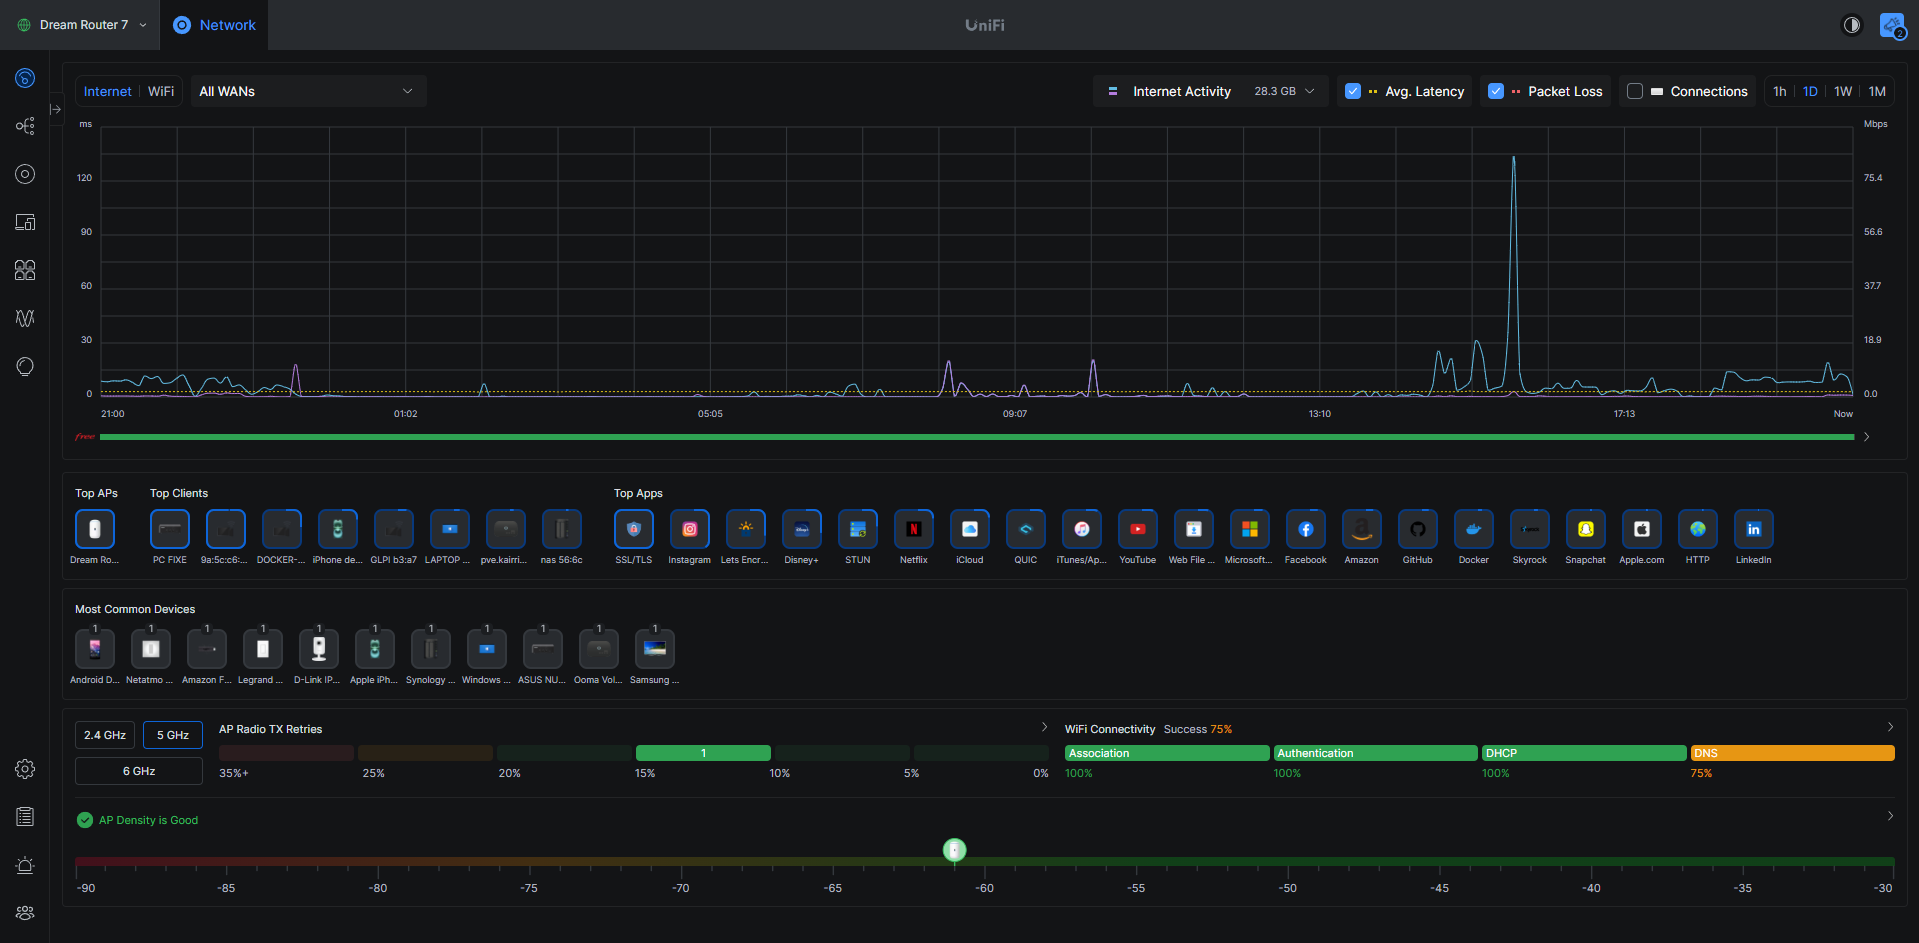
Task: Open the All WANs dropdown
Action: click(x=307, y=91)
